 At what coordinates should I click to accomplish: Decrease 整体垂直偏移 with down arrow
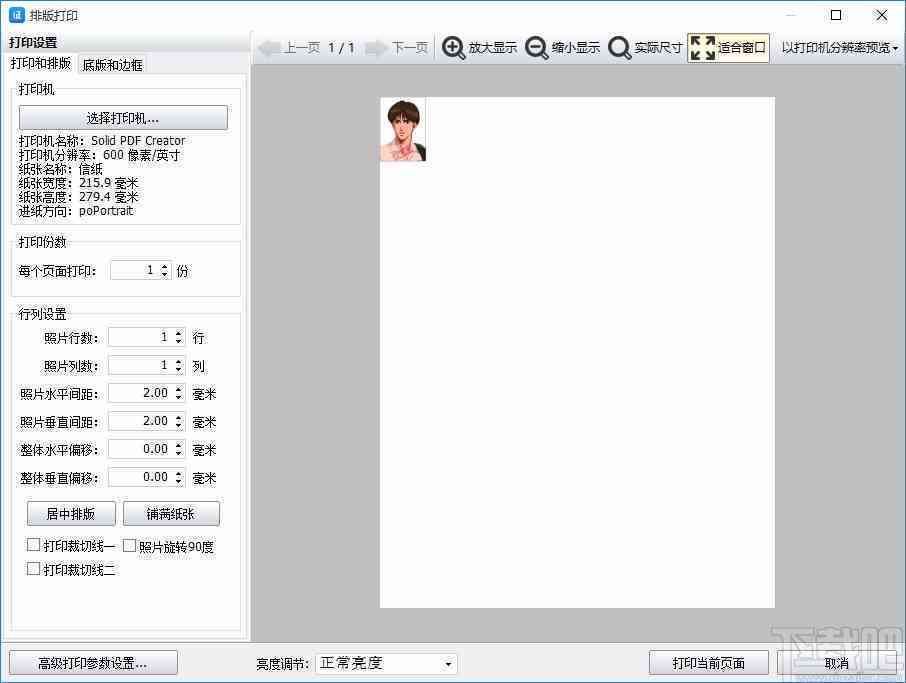[x=179, y=481]
